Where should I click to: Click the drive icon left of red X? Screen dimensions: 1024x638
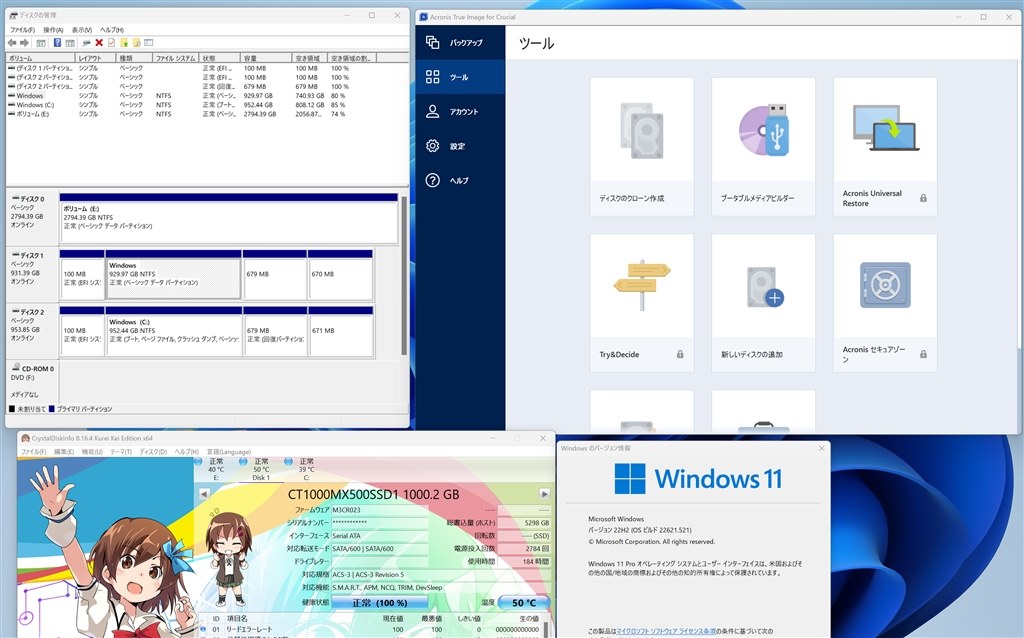(x=86, y=43)
